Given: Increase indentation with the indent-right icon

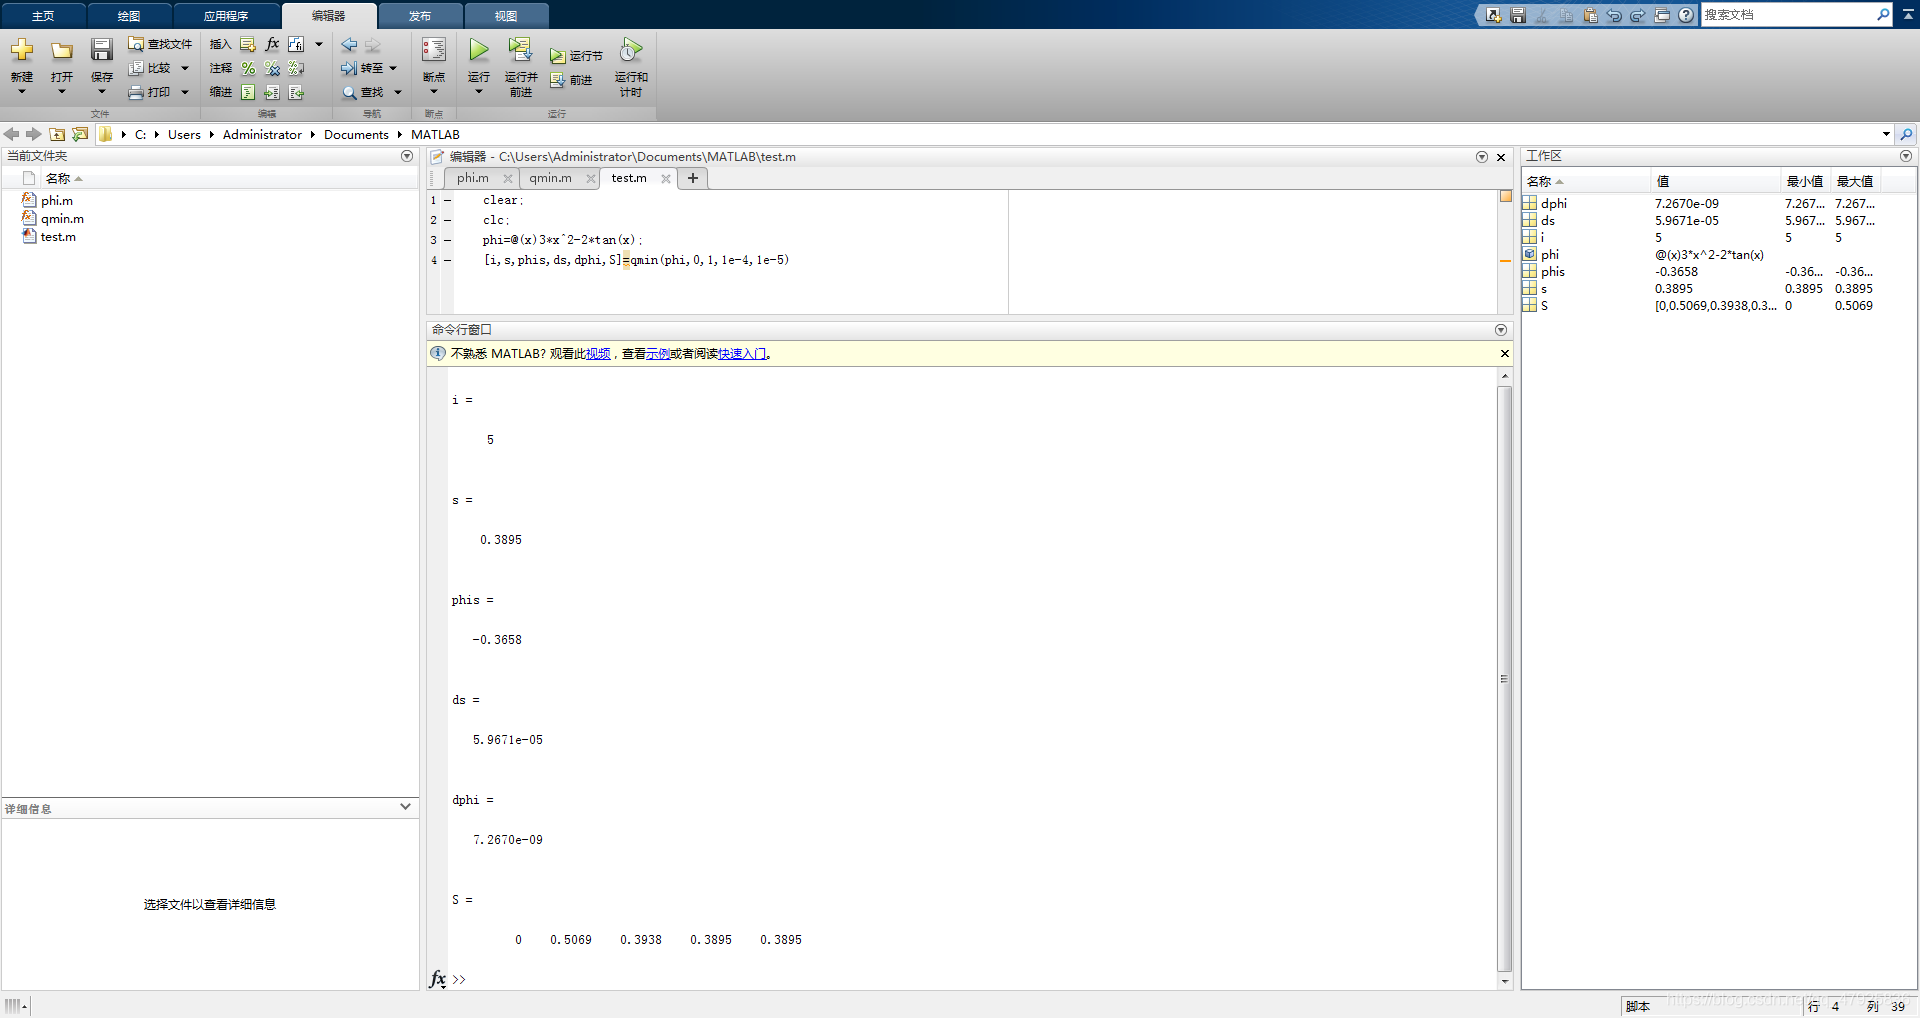Looking at the screenshot, I should 272,92.
